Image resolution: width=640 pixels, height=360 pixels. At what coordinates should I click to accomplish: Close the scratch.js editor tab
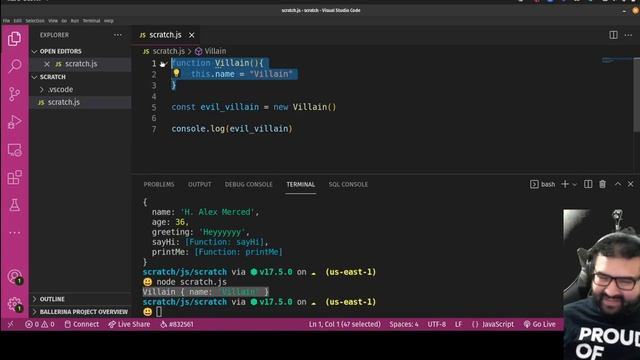point(191,35)
